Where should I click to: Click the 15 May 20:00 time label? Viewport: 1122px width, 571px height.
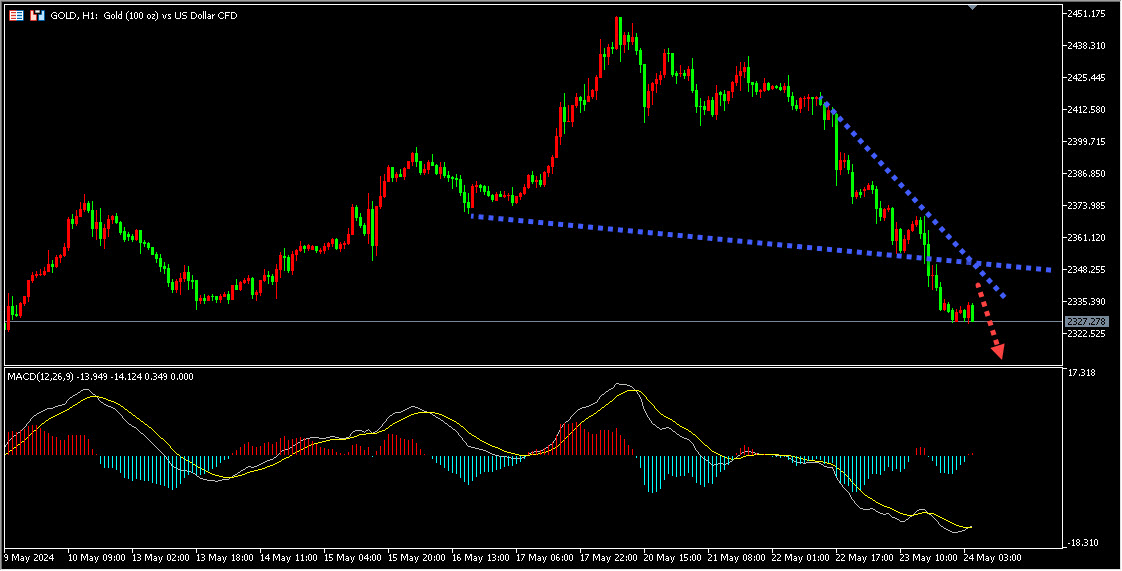coord(417,557)
